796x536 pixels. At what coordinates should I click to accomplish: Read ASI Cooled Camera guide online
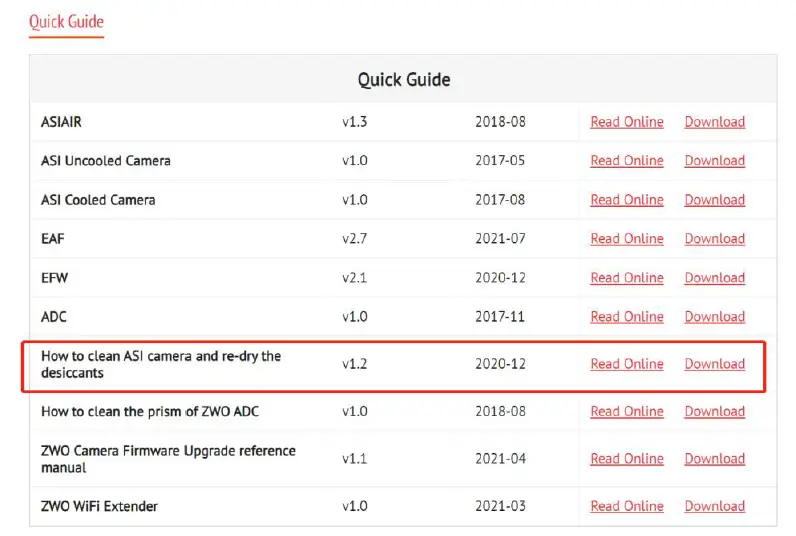point(626,200)
